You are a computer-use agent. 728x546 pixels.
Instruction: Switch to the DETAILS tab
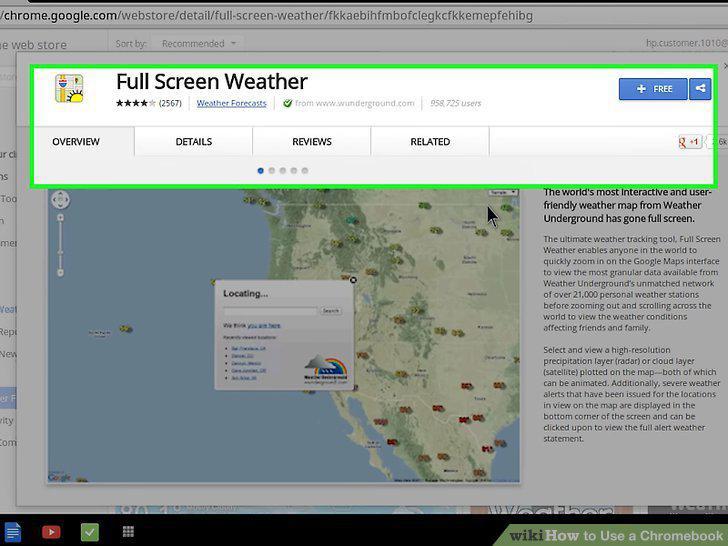coord(194,142)
